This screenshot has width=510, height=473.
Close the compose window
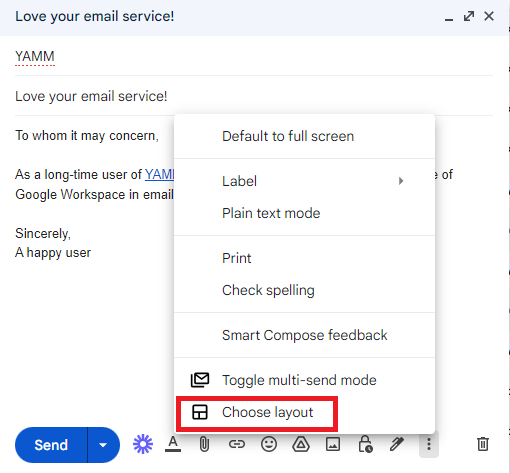point(489,16)
